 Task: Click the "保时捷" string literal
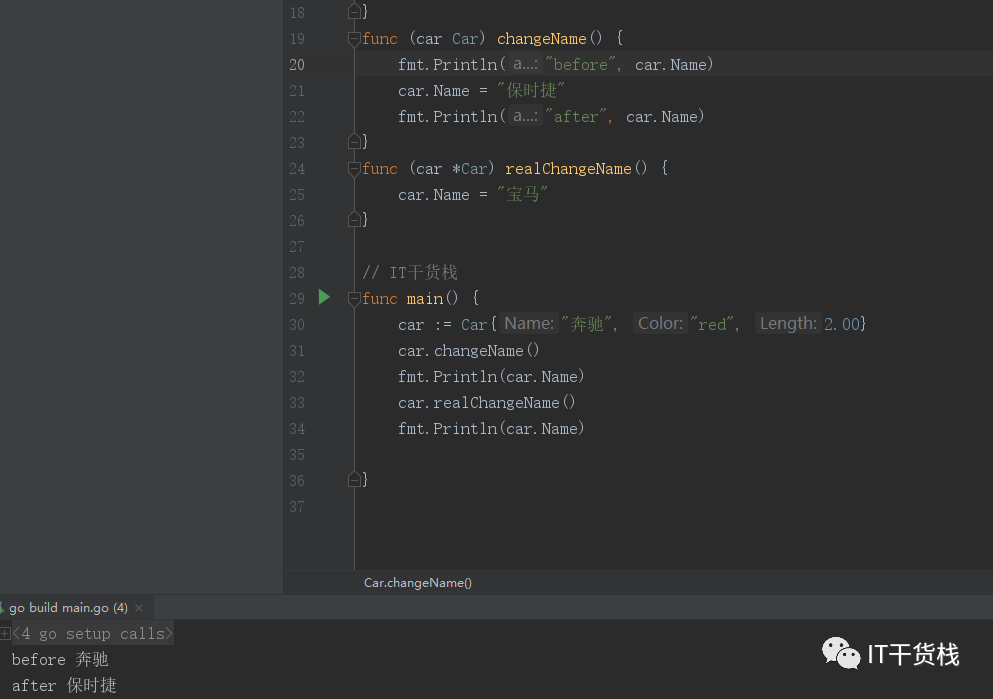click(531, 91)
